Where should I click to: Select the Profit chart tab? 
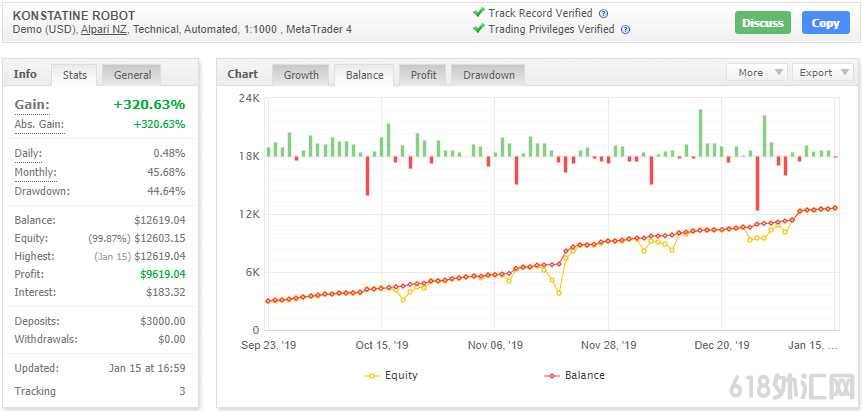pyautogui.click(x=423, y=75)
